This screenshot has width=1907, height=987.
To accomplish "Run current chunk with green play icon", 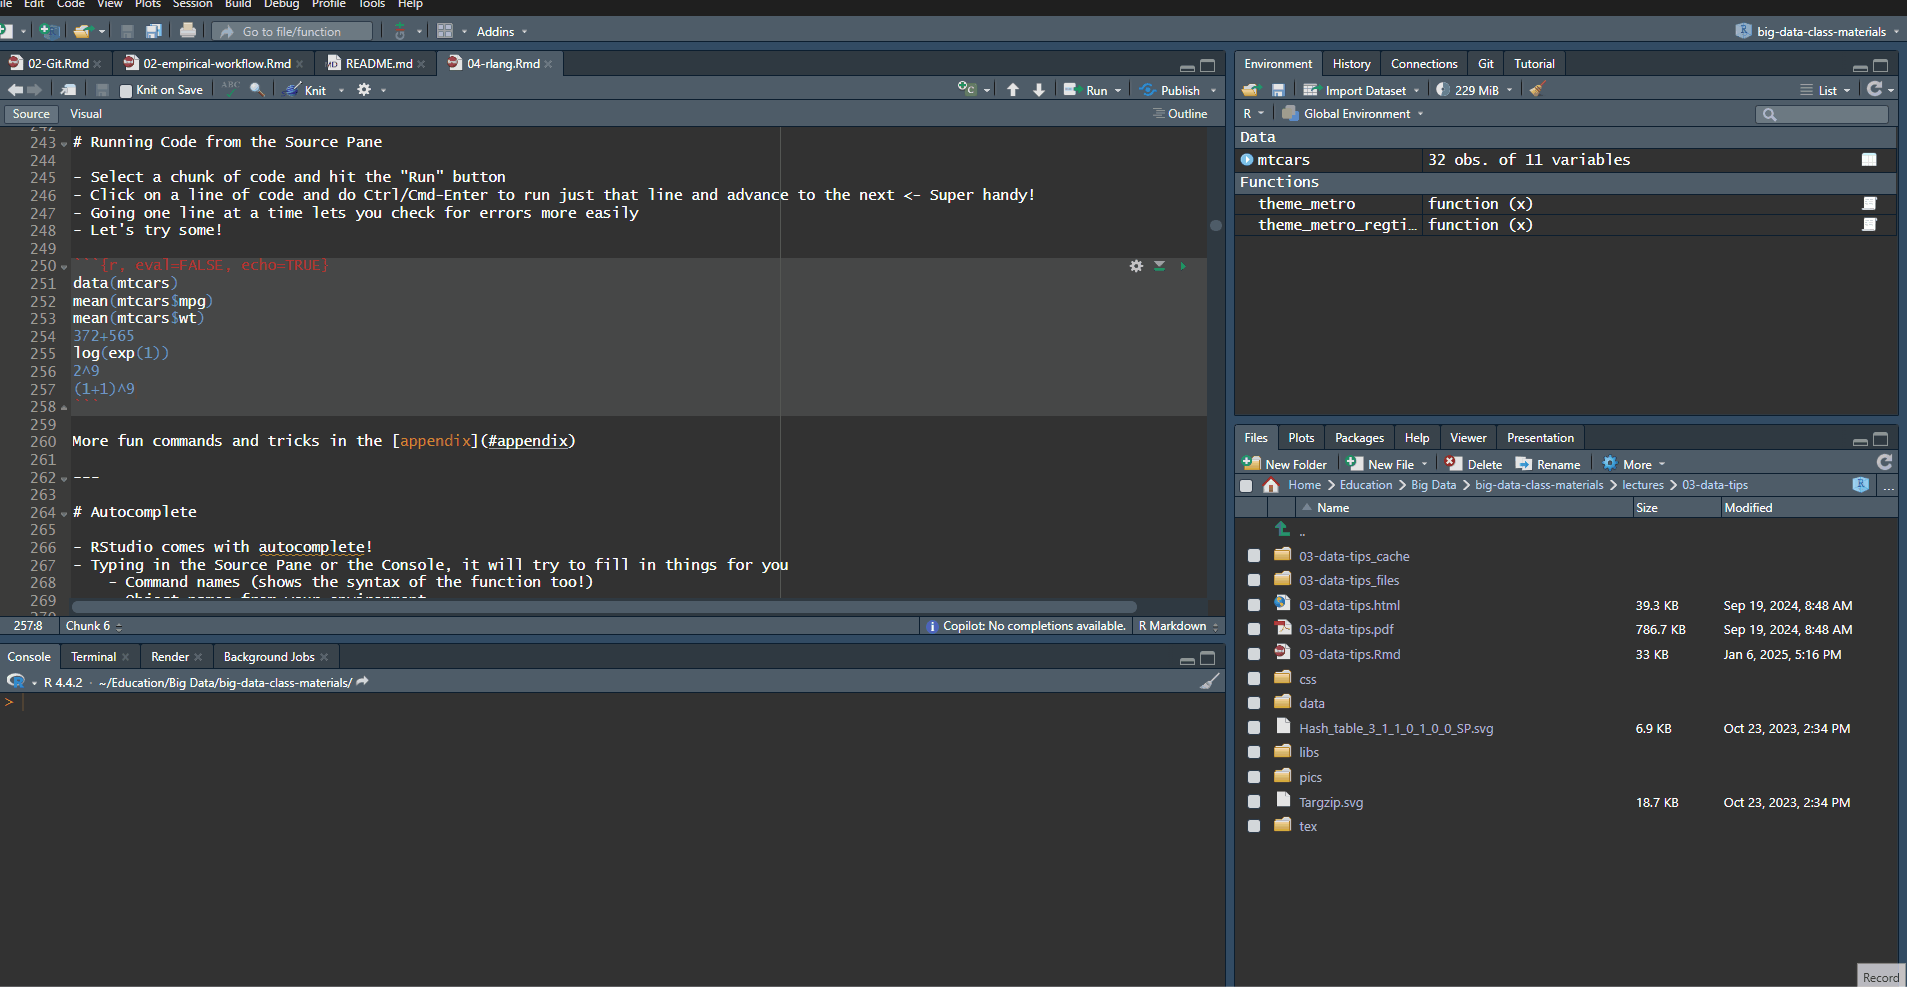I will [x=1183, y=266].
